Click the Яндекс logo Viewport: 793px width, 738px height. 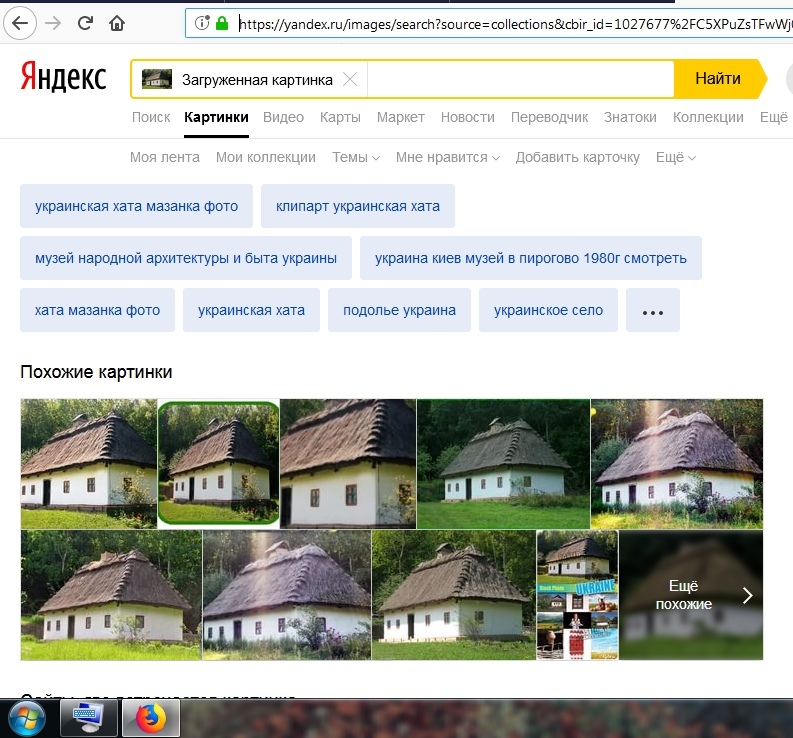63,77
